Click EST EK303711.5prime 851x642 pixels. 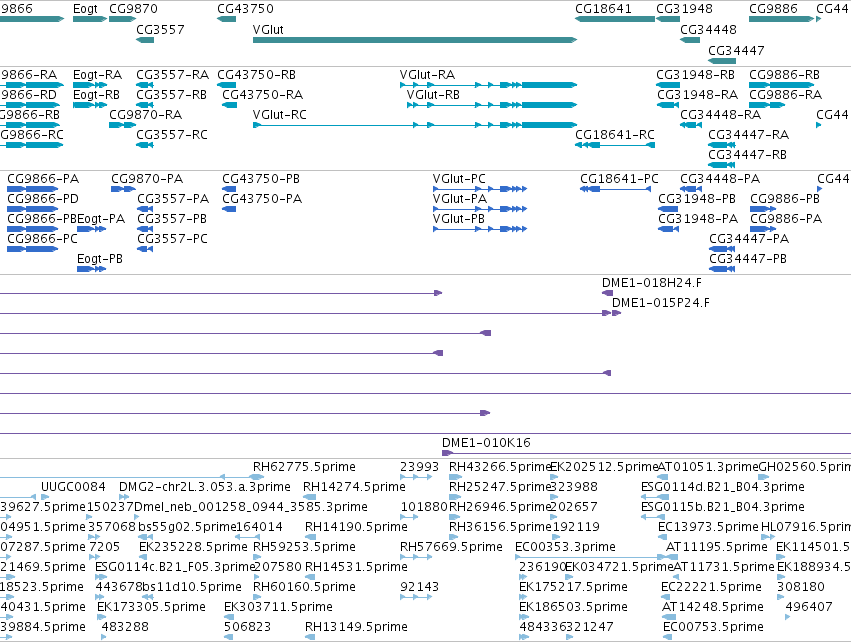click(228, 617)
